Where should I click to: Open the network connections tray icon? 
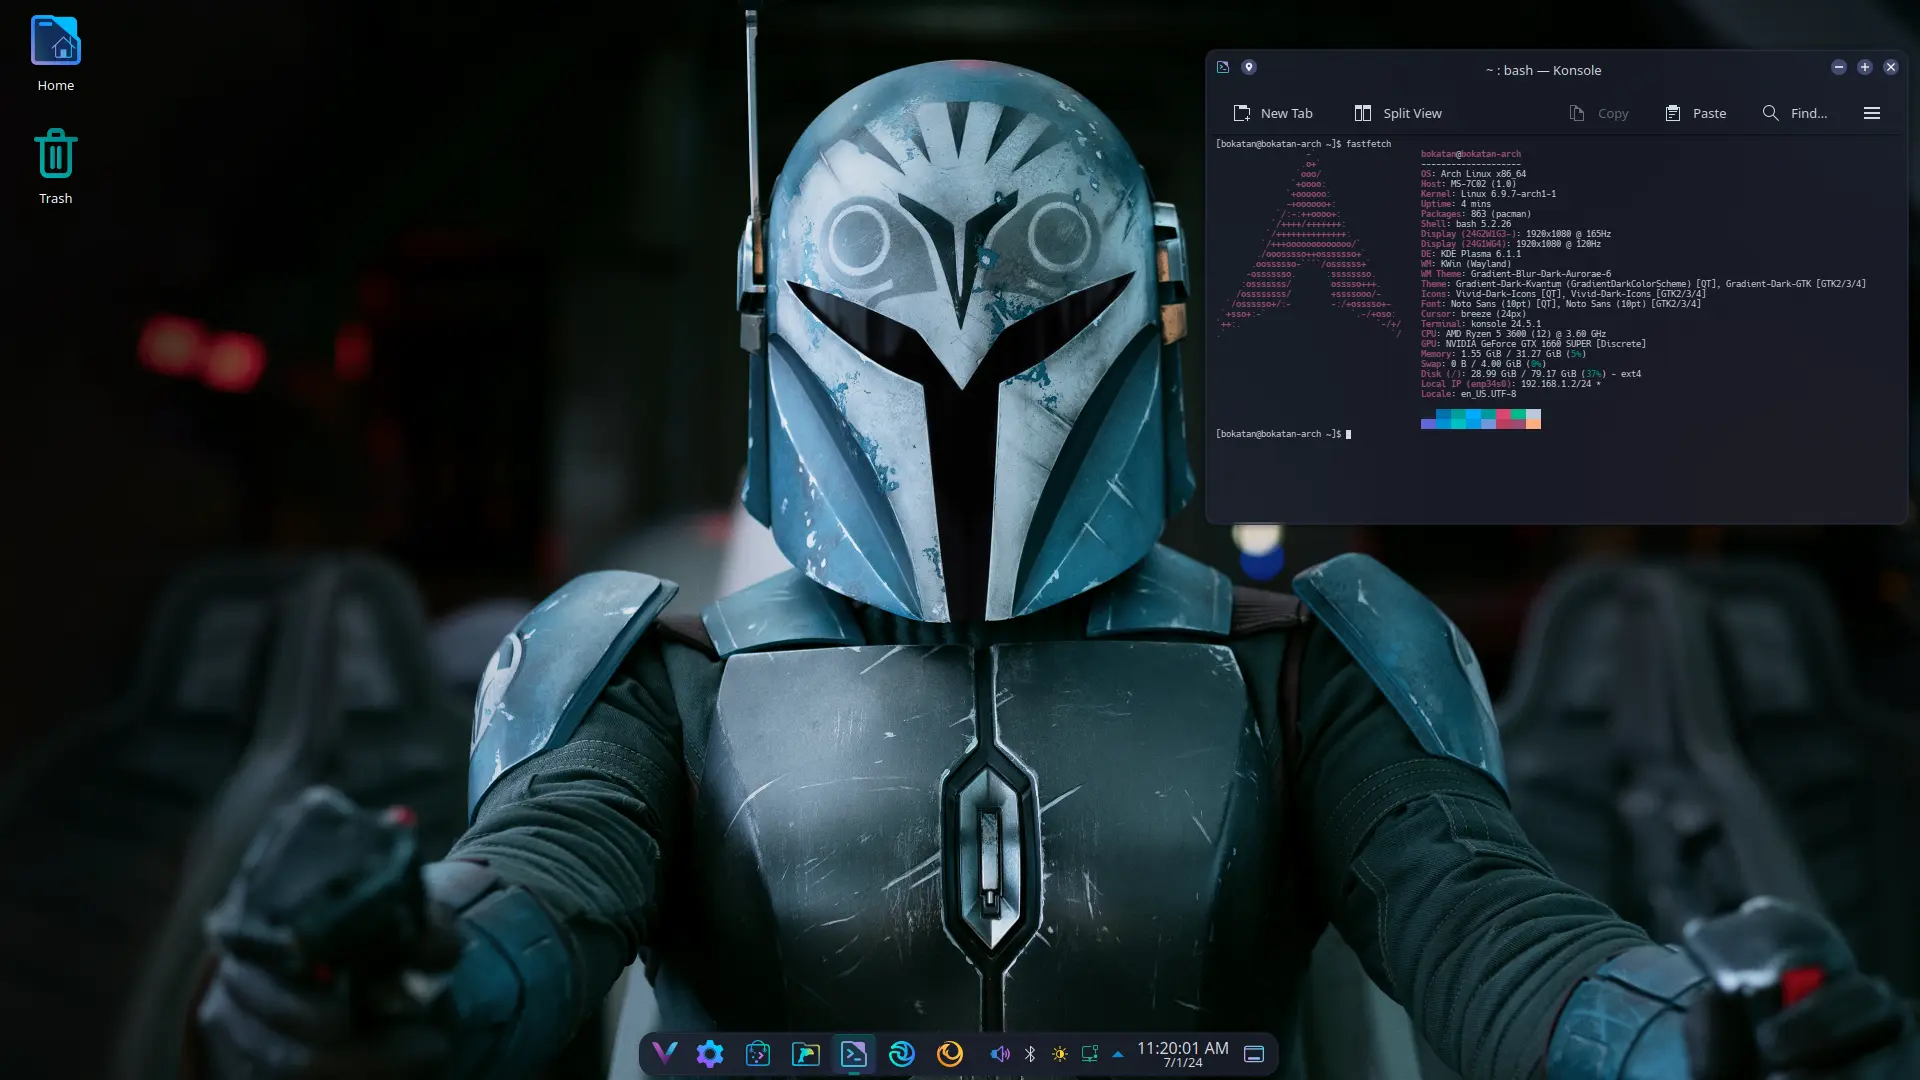click(1090, 1054)
